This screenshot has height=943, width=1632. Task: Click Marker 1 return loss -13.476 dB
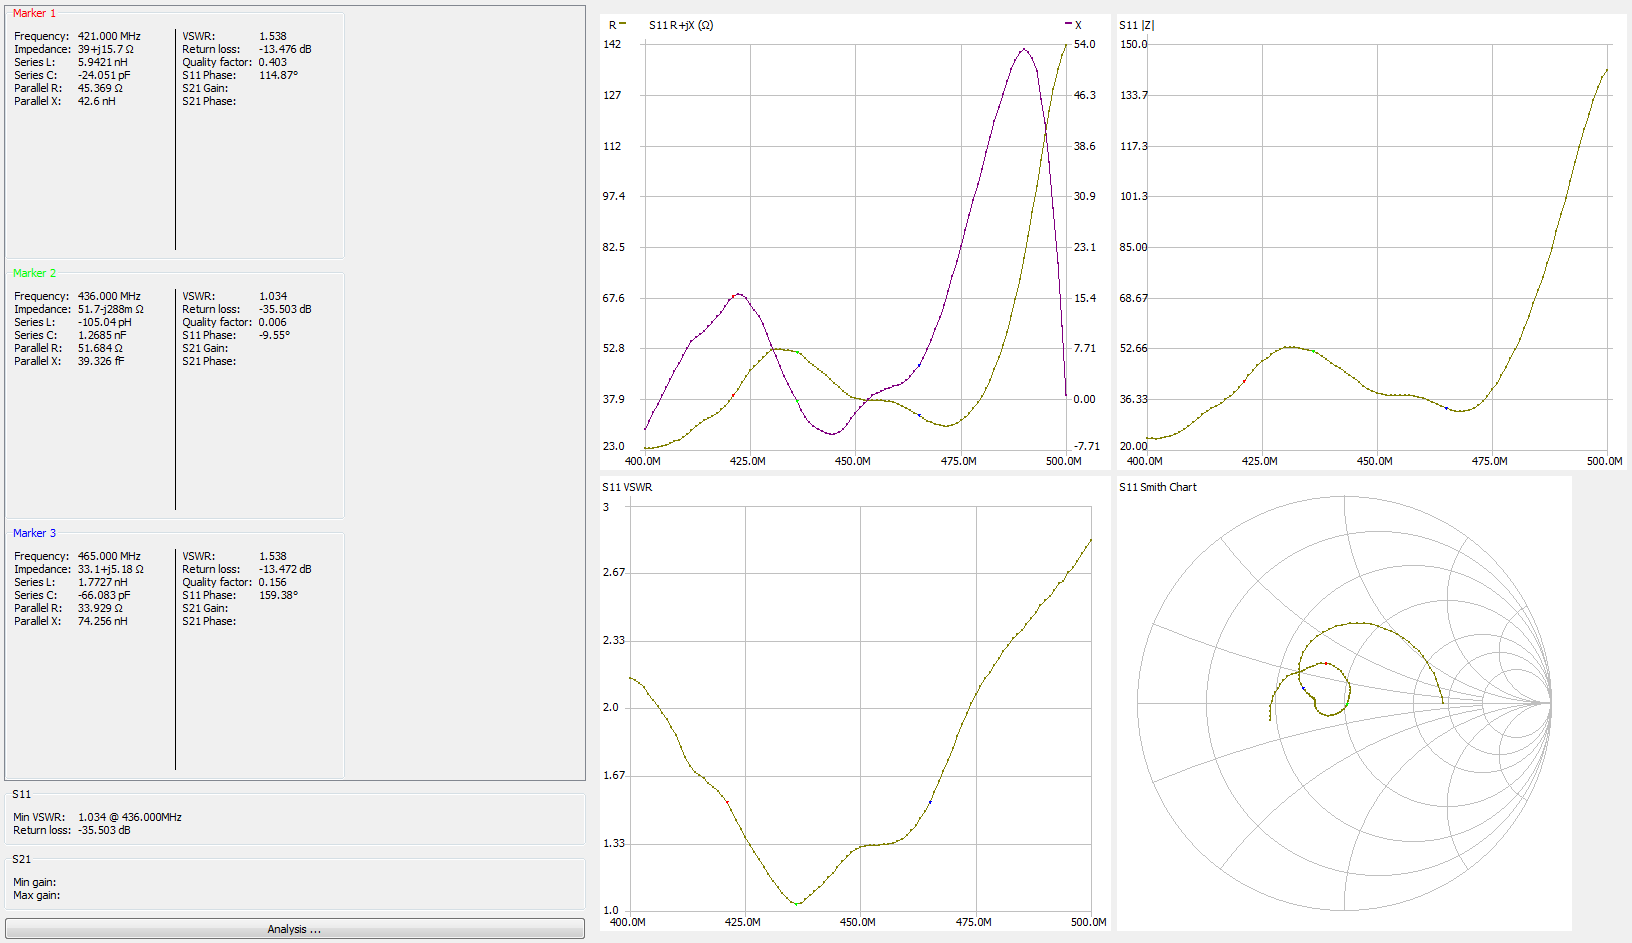coord(285,49)
